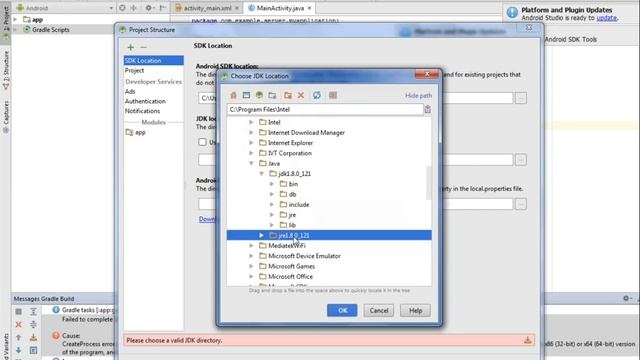Close the MainActivity.java tab
The width and height of the screenshot is (640, 360).
pos(309,8)
